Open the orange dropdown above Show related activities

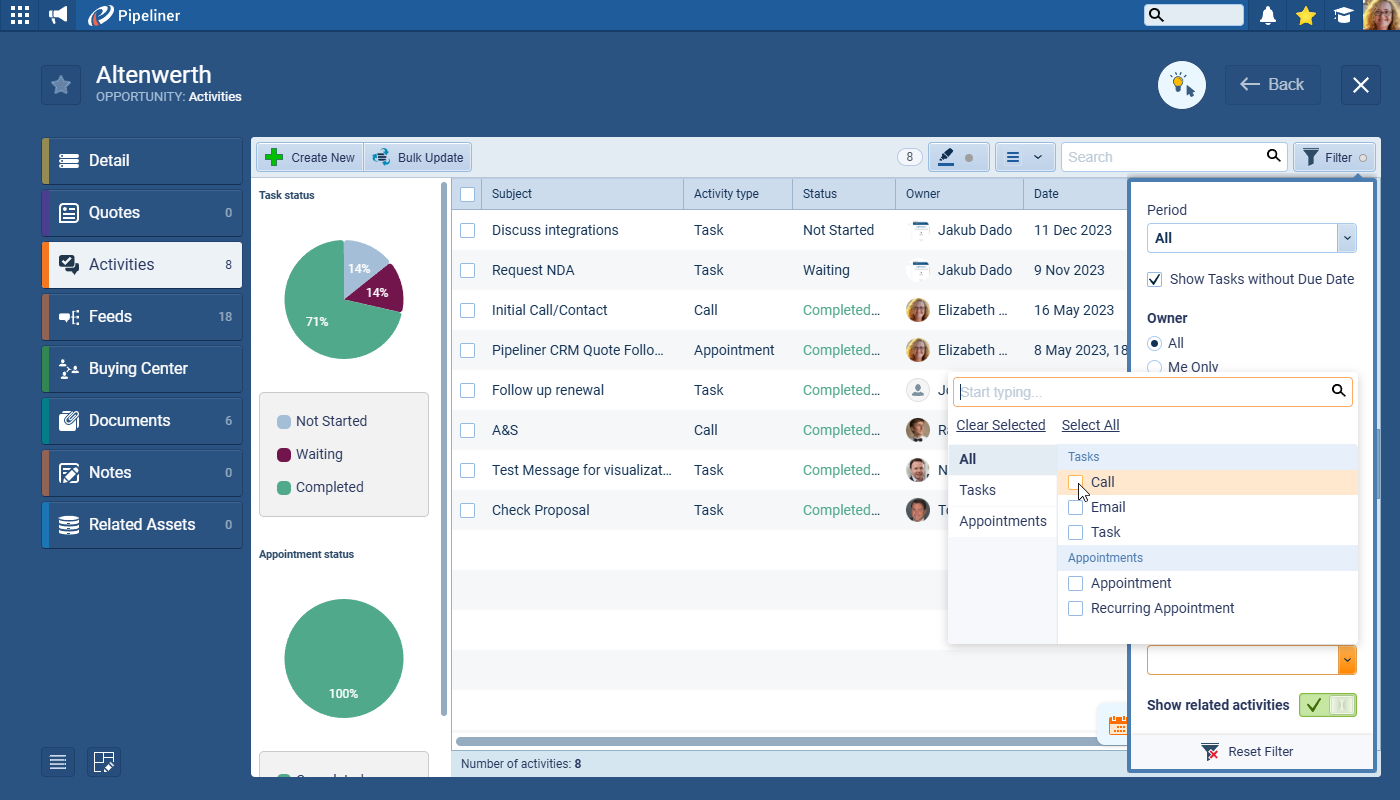[1347, 660]
